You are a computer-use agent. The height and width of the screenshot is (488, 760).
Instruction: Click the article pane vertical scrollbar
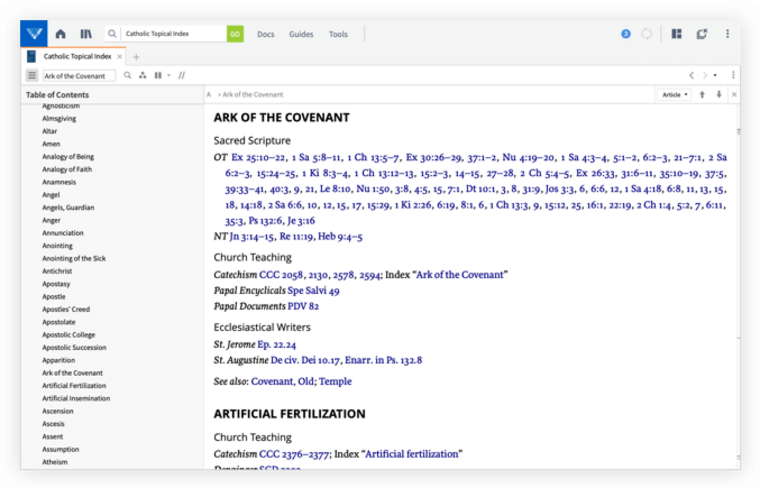[738, 286]
